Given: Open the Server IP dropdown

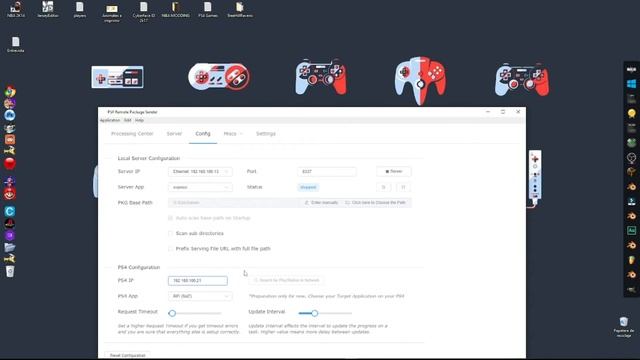Looking at the screenshot, I should tap(200, 172).
